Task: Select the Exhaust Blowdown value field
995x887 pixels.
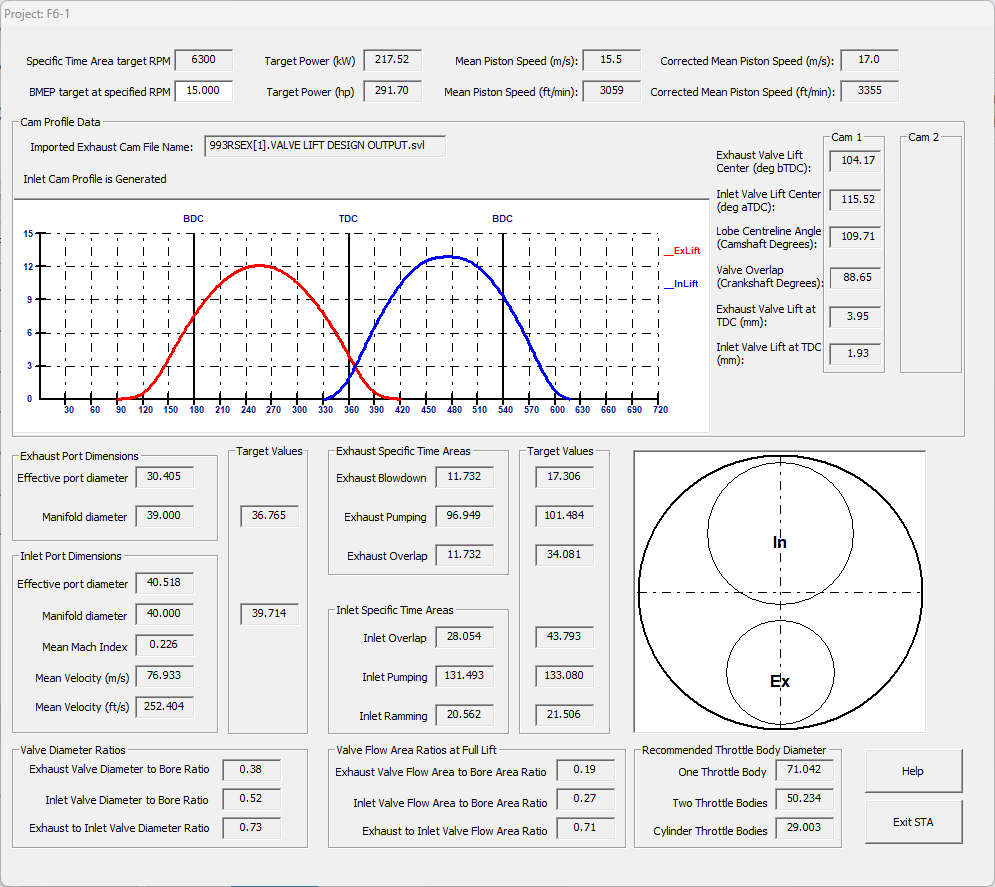Action: point(465,476)
